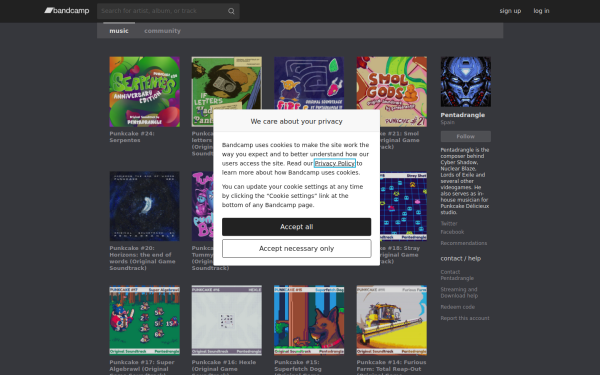Open Punkcake #14 Furious Farm cover

click(391, 320)
